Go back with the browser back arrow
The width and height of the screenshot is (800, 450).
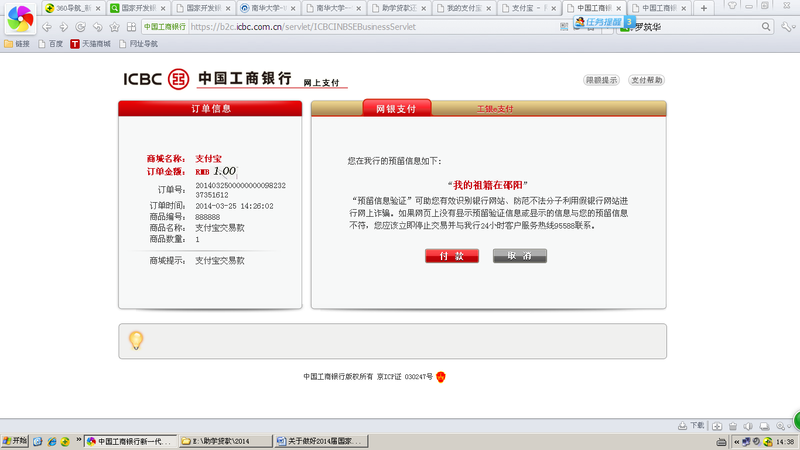coord(47,27)
